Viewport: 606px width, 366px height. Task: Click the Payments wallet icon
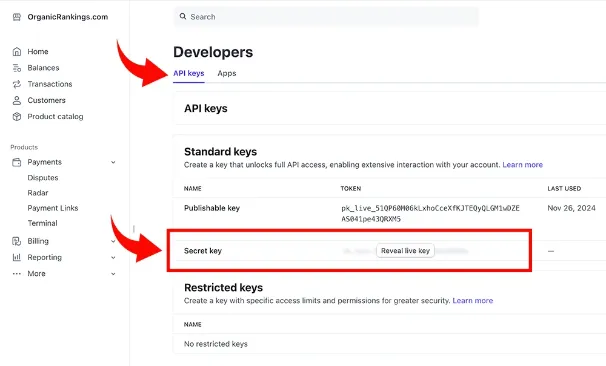click(17, 162)
